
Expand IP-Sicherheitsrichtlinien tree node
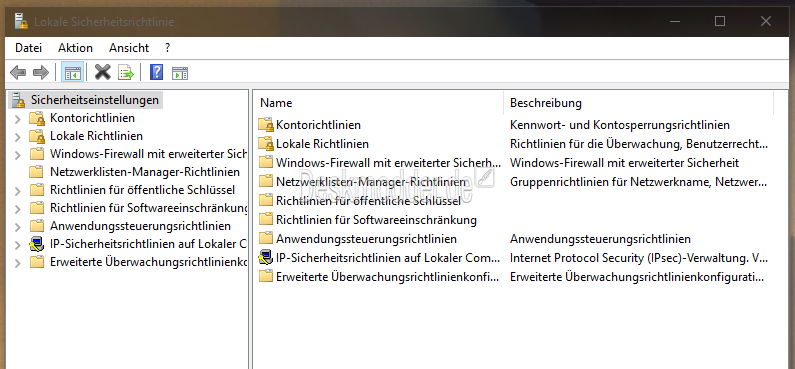pos(18,245)
